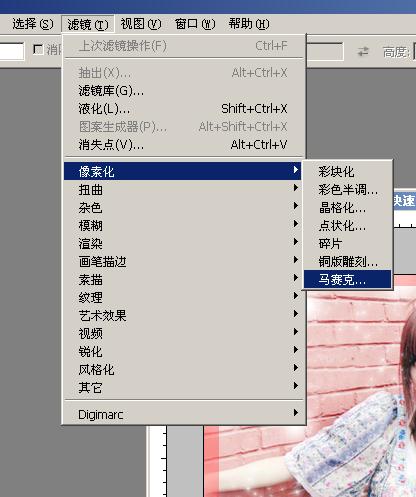Open the 窗口(W) menu
This screenshot has height=497, width=416.
coord(195,24)
